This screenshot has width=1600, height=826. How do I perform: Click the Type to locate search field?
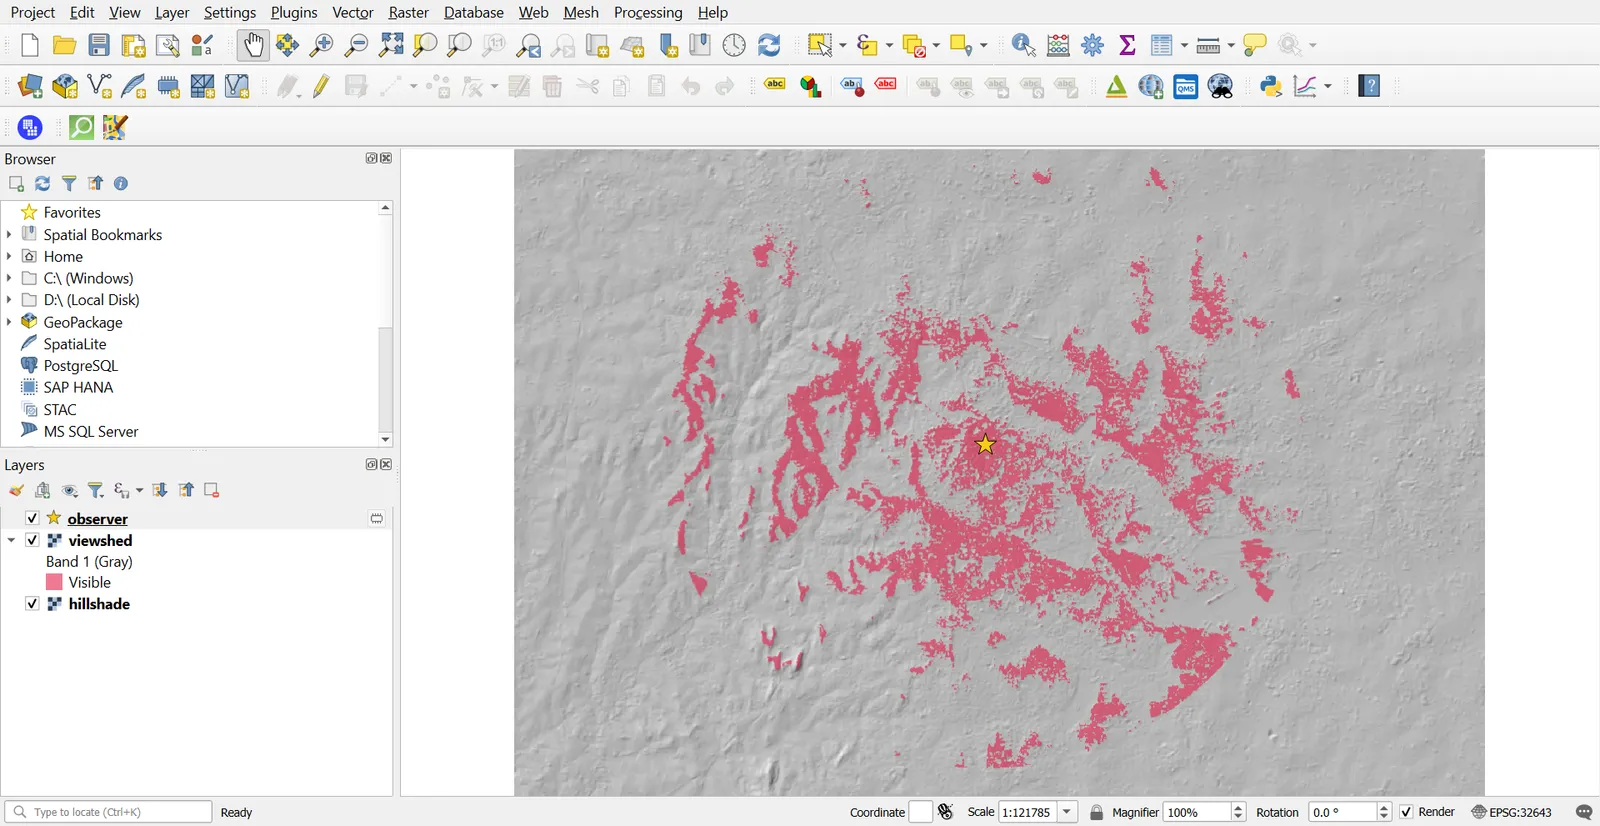(x=108, y=812)
